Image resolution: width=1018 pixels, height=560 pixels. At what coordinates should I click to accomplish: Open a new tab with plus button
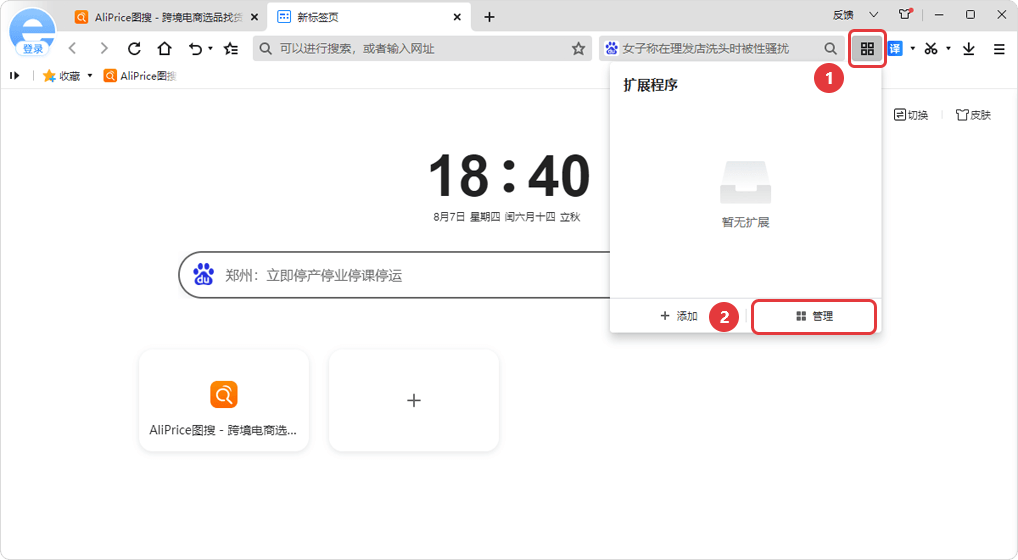point(489,17)
